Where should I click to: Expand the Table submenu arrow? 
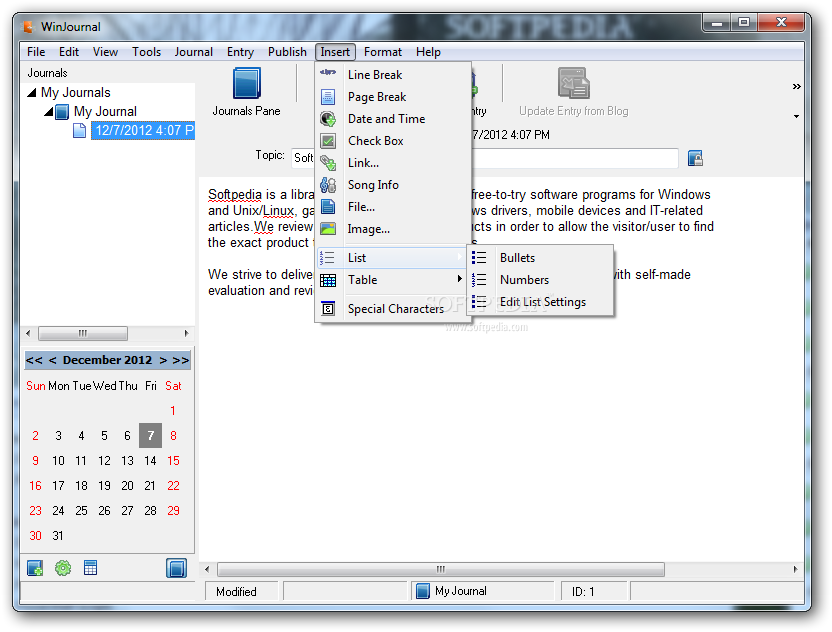460,279
